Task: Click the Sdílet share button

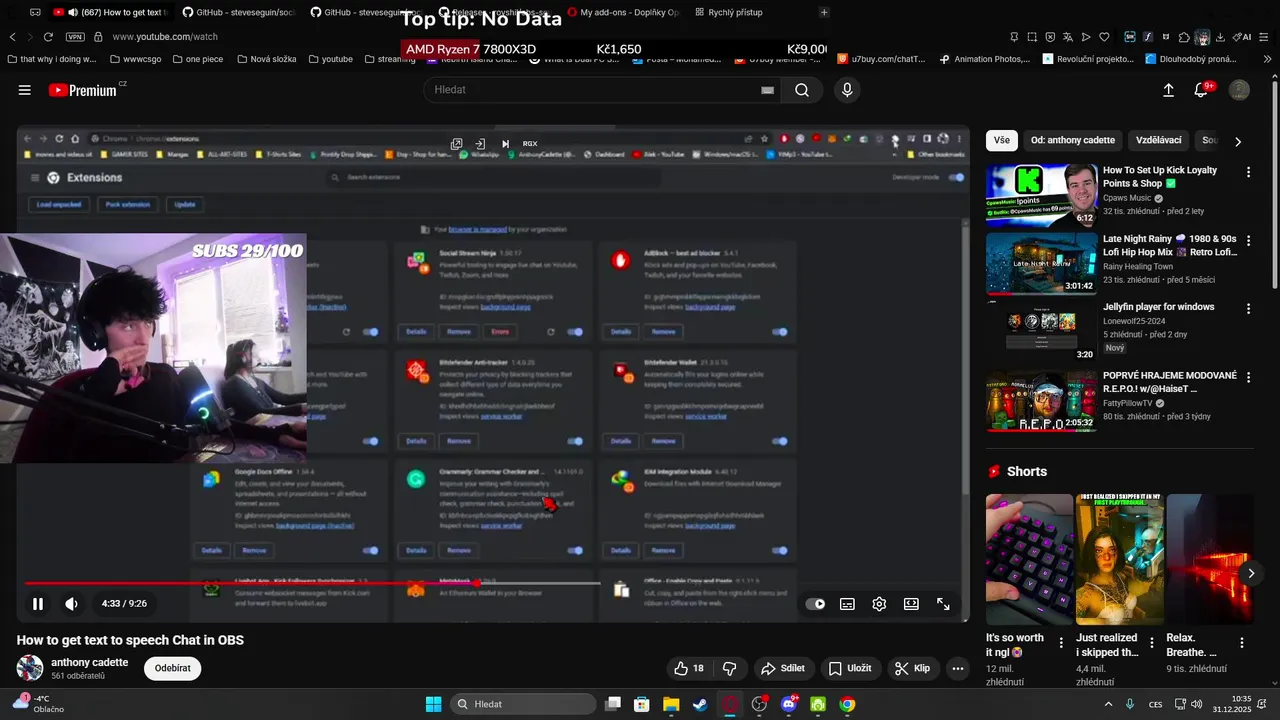Action: click(783, 668)
